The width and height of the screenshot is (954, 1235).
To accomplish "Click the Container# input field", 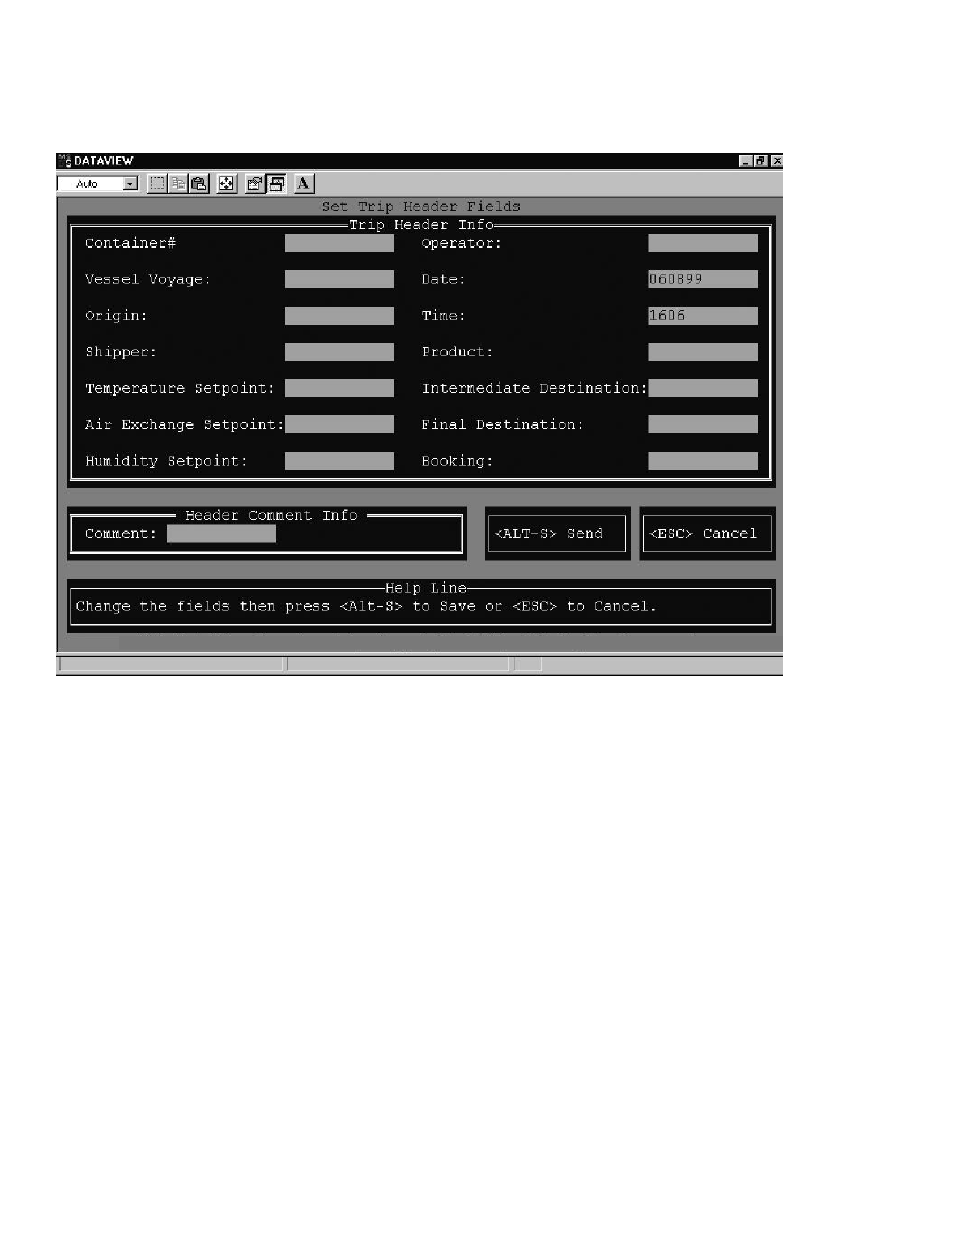I will (339, 243).
